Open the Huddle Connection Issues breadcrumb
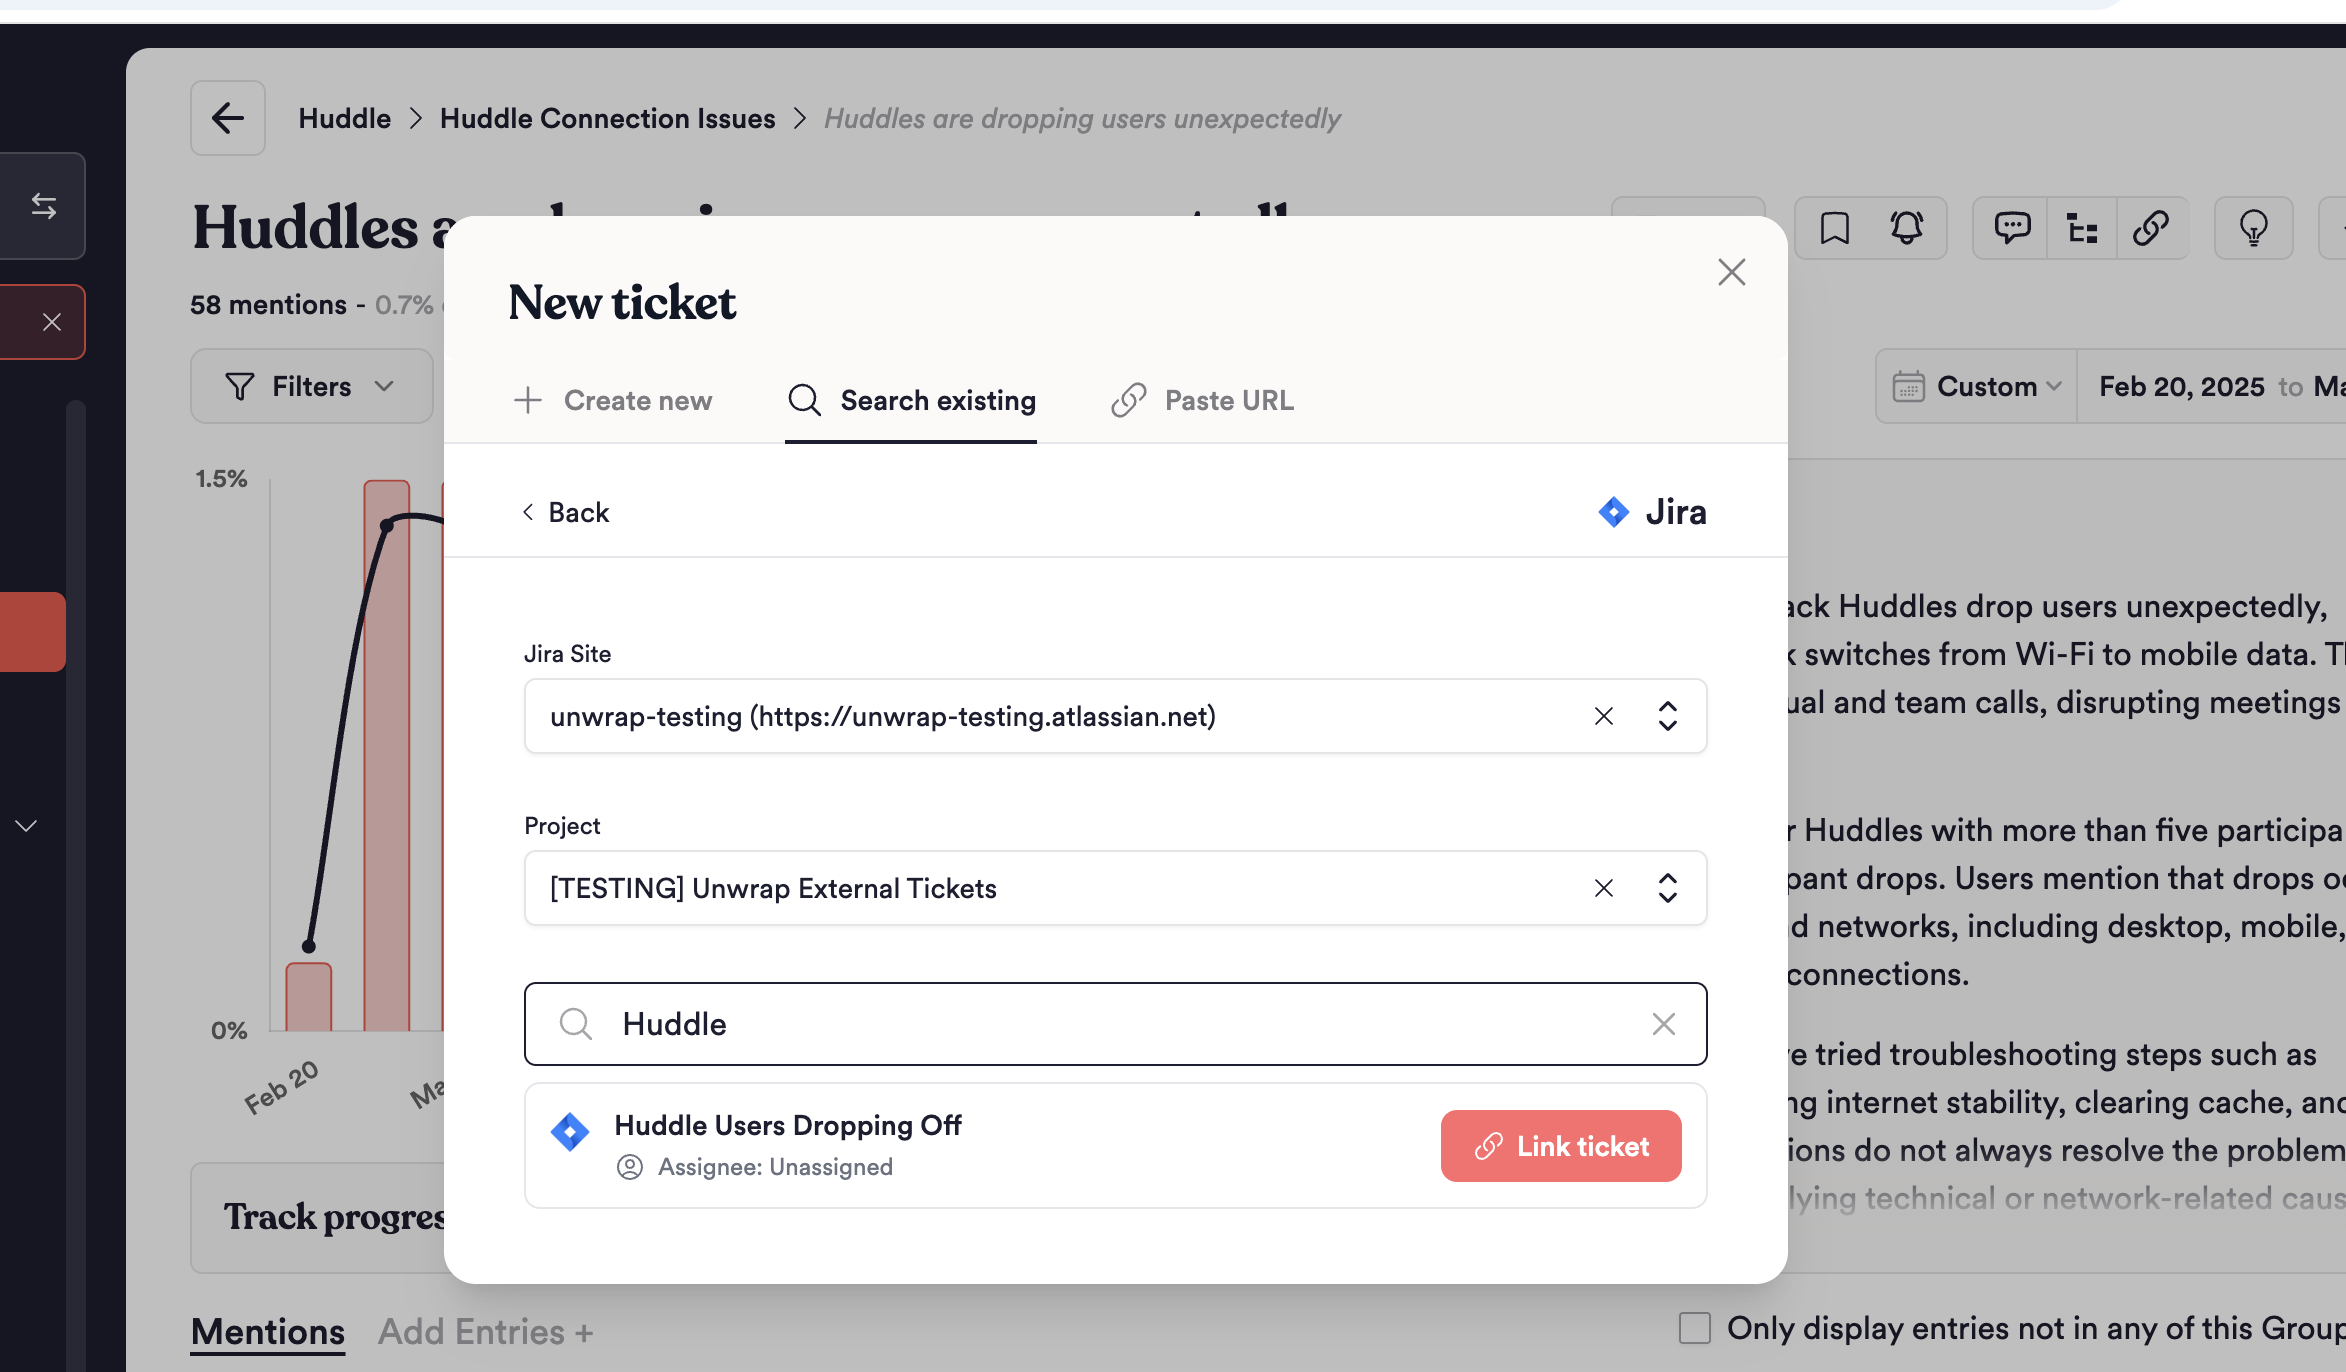The image size is (2346, 1372). [x=607, y=118]
